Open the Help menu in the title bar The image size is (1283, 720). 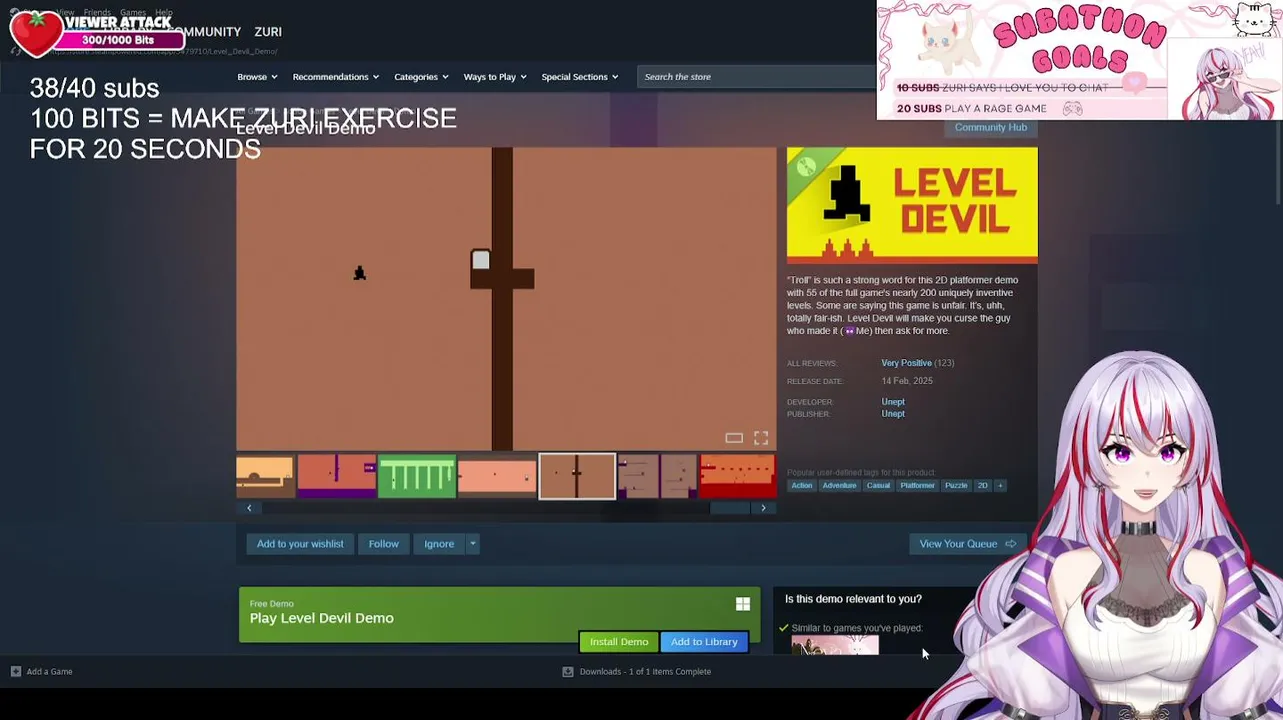(164, 13)
